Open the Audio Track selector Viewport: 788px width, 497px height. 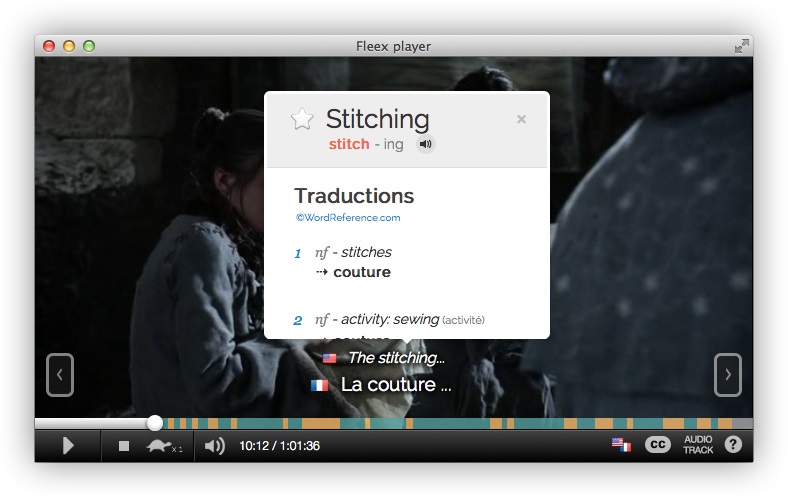pos(698,445)
